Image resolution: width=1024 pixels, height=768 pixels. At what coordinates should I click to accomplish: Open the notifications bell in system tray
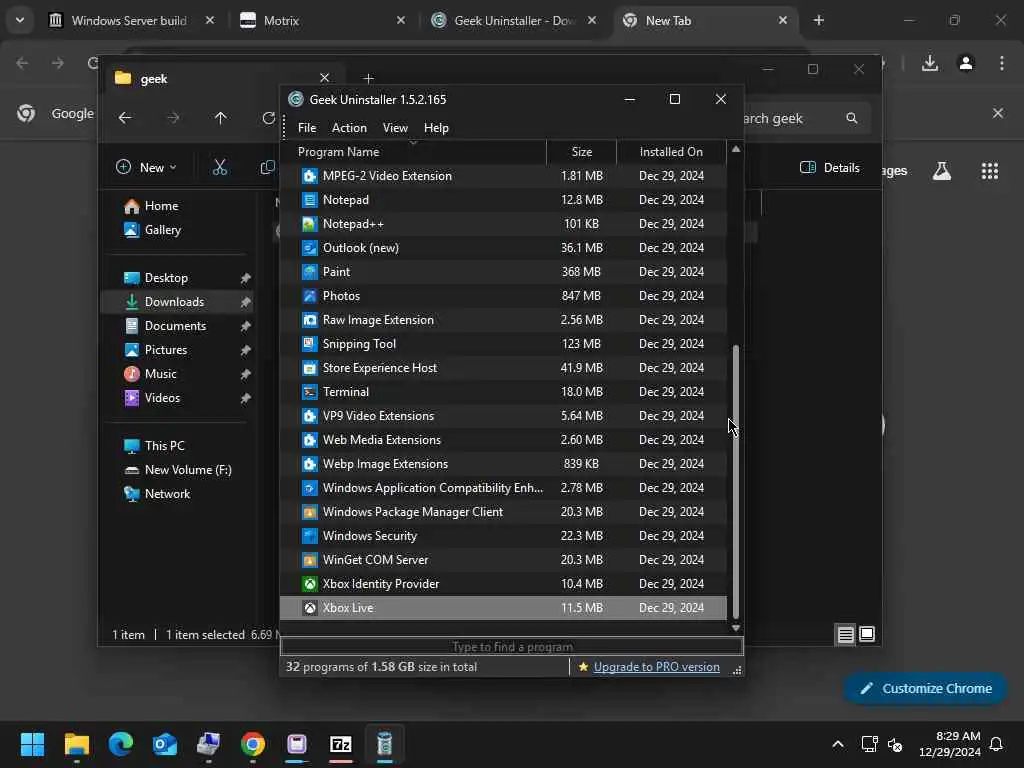tap(997, 744)
